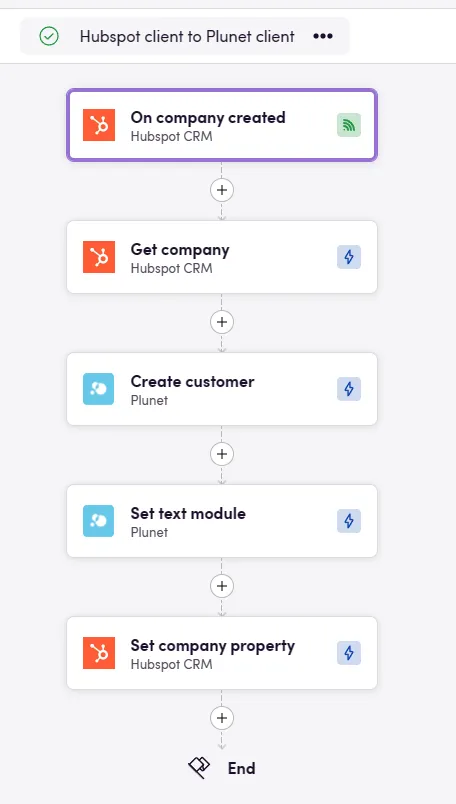Select the 'Hubspot client to Plunet client' title

[x=187, y=36]
